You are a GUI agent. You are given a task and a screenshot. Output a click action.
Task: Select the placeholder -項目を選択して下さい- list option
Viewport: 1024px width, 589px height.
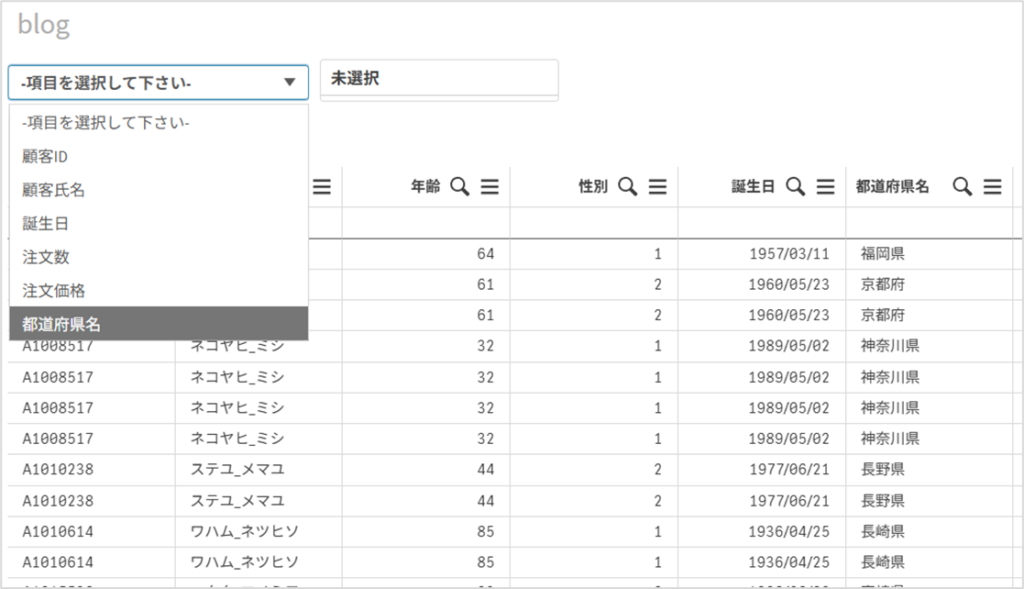(105, 122)
